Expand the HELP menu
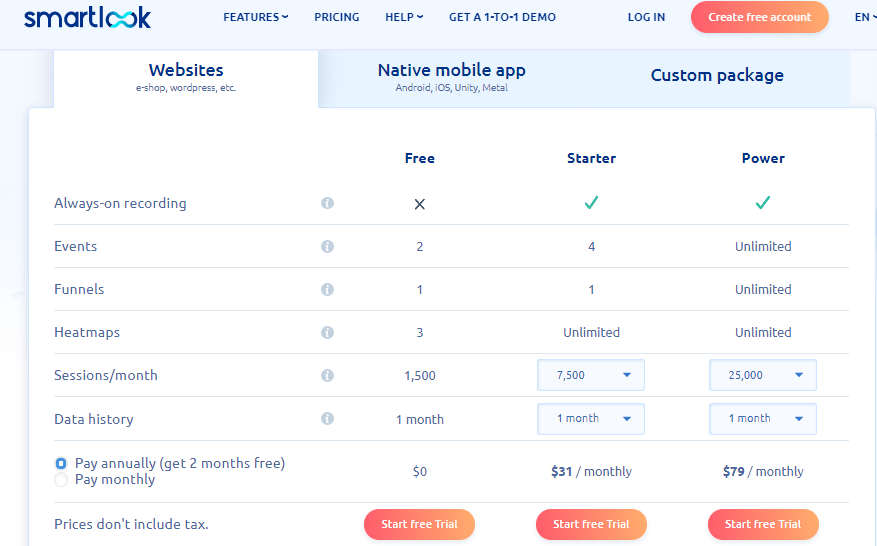 (404, 17)
